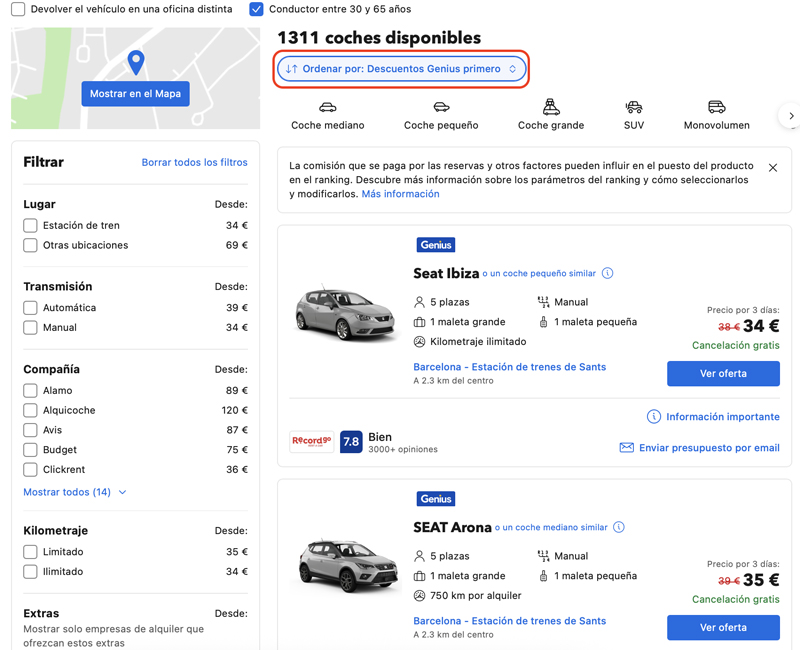Image resolution: width=800 pixels, height=650 pixels.
Task: Click the map location pin icon
Action: point(136,62)
